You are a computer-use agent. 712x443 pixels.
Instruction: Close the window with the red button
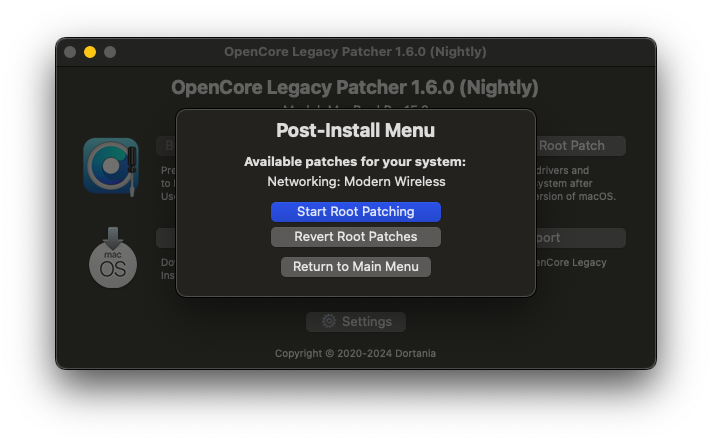70,52
